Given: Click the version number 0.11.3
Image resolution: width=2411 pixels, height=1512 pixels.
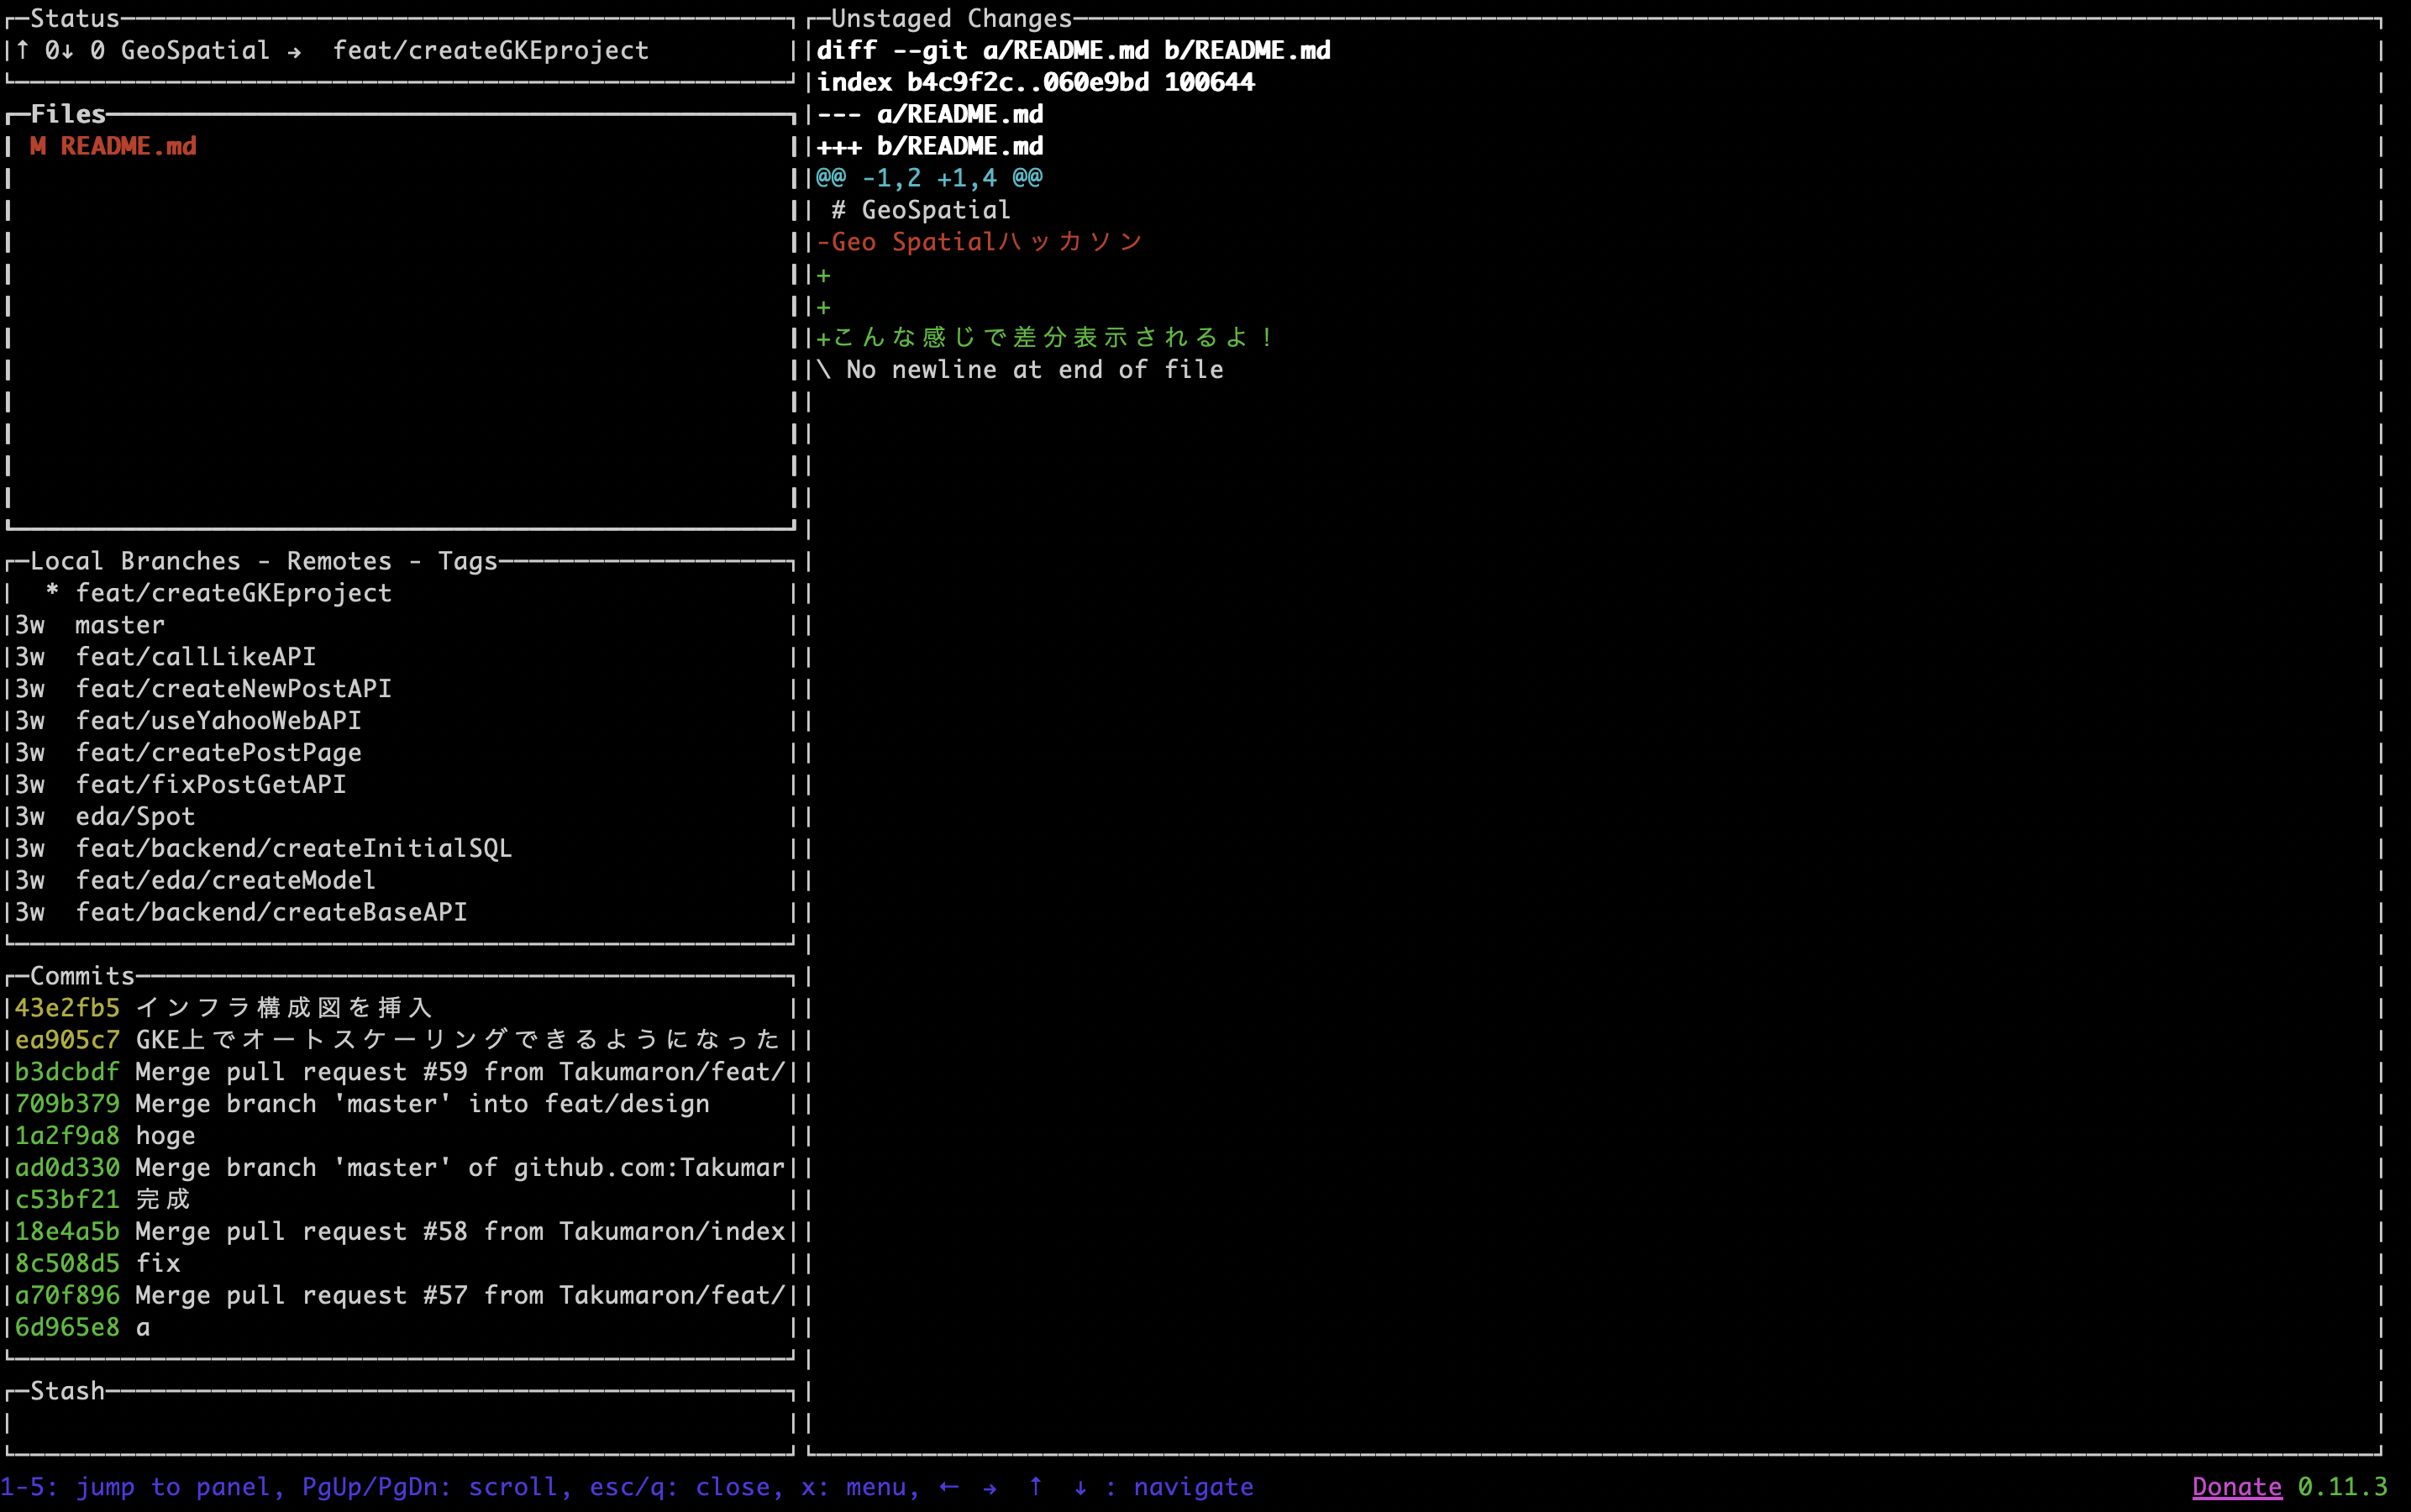Looking at the screenshot, I should pos(2343,1487).
